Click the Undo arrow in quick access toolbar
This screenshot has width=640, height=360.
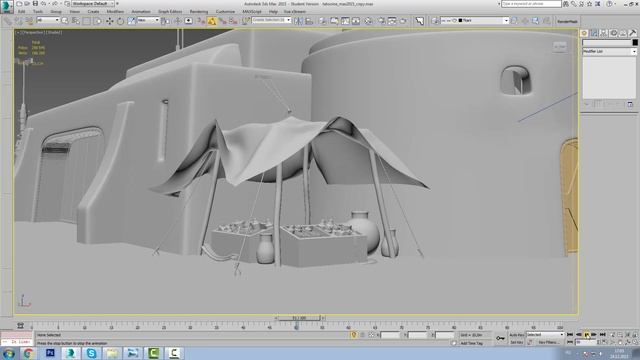(x=43, y=4)
